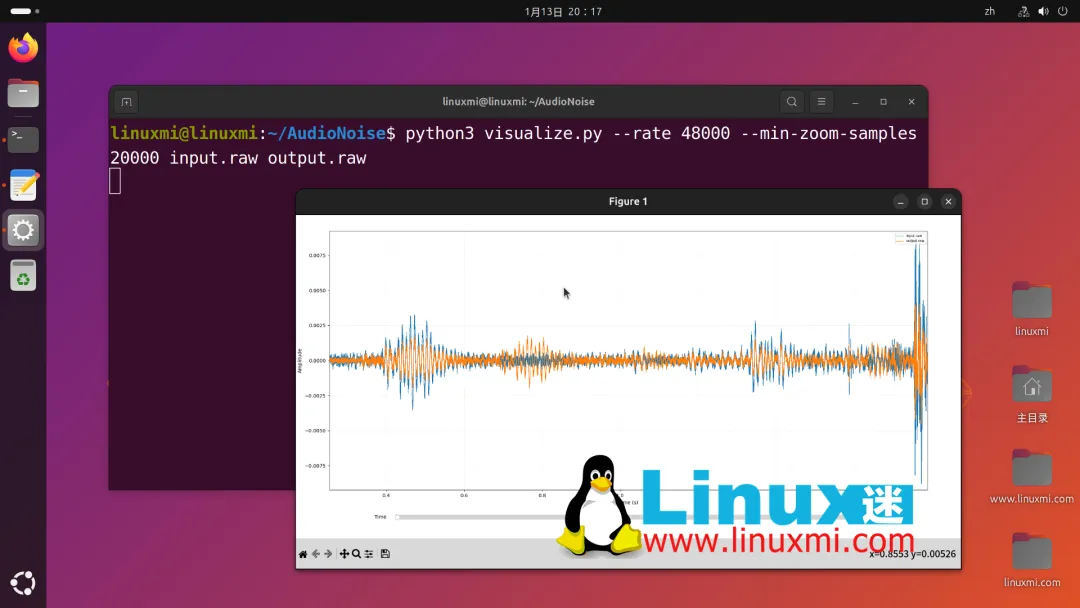This screenshot has height=608, width=1080.
Task: Open new tab in terminal window
Action: pyautogui.click(x=126, y=102)
